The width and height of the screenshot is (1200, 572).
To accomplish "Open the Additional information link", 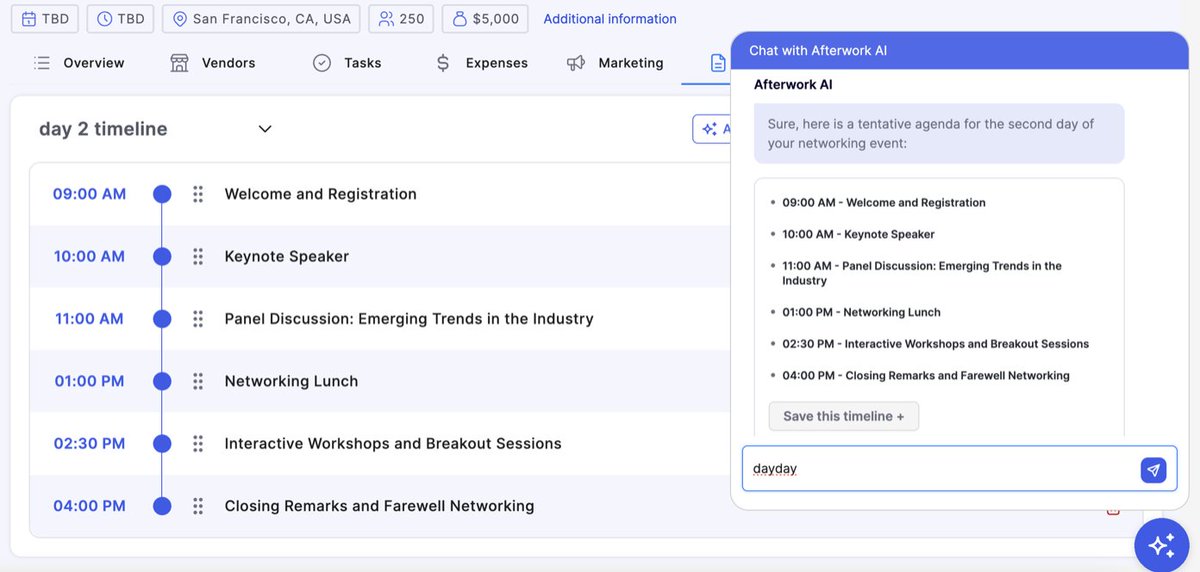I will 610,19.
